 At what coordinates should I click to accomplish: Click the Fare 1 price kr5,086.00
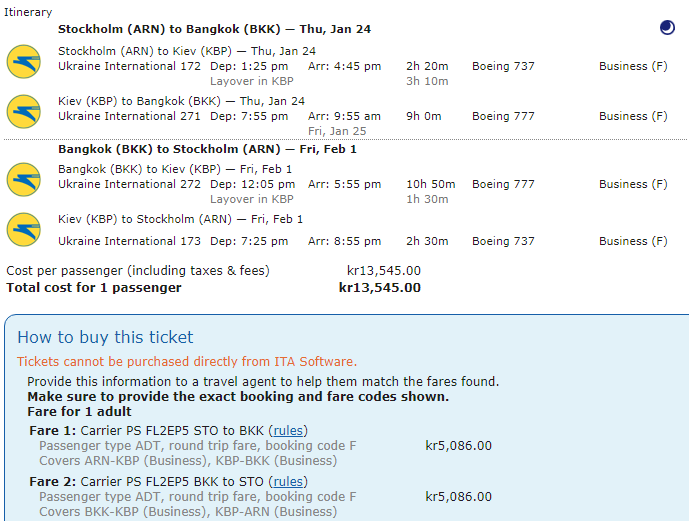[x=458, y=446]
